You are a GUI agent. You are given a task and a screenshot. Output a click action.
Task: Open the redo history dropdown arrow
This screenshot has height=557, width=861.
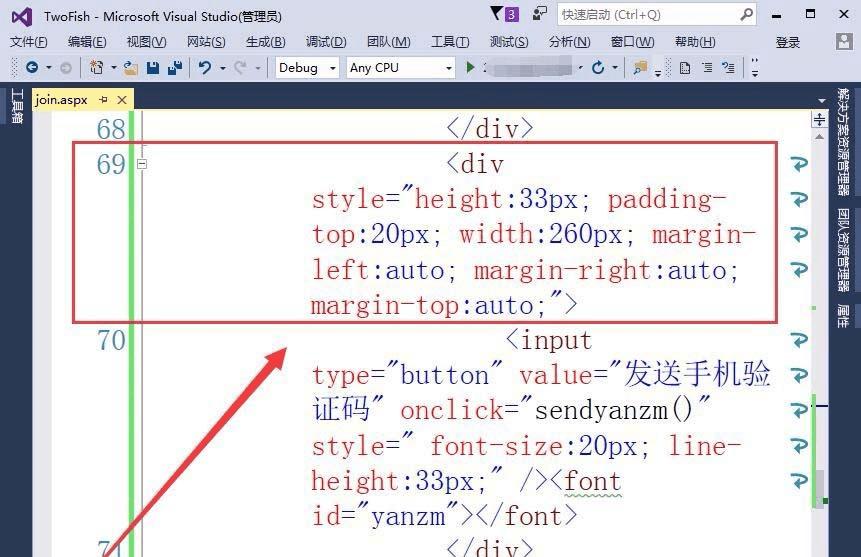(258, 68)
